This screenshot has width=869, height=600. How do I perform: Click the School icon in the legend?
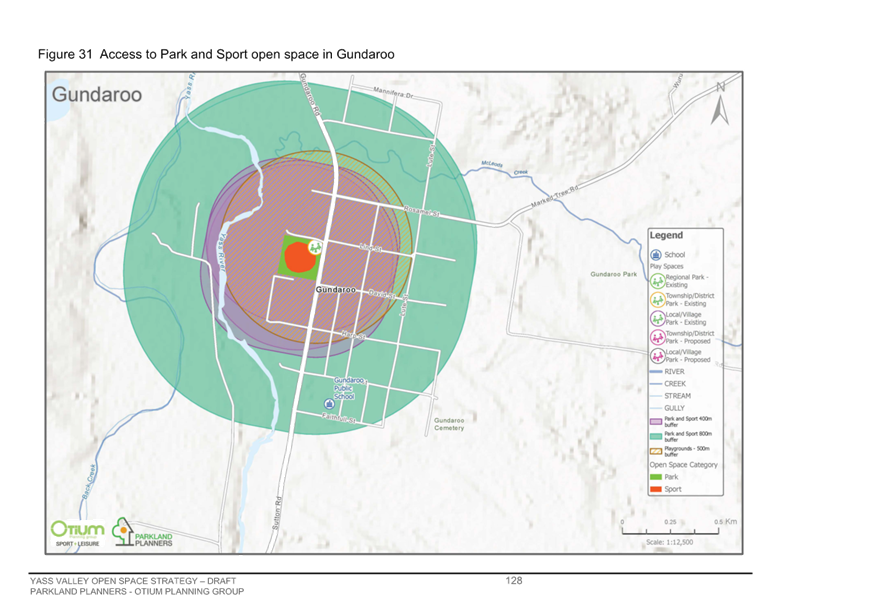click(x=656, y=255)
